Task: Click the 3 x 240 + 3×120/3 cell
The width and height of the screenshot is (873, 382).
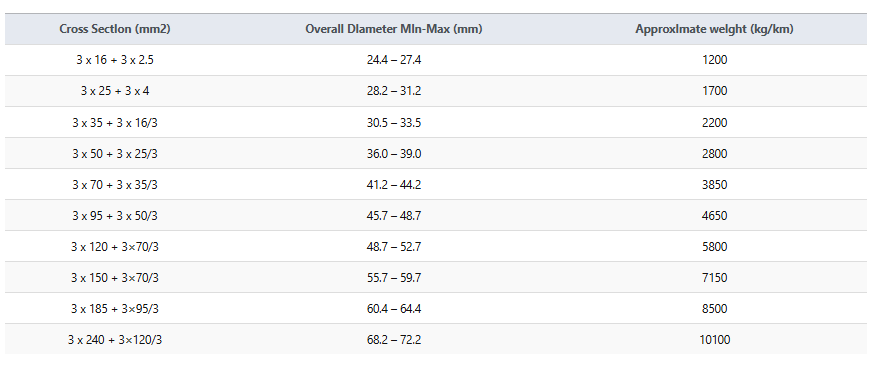Action: click(x=115, y=340)
